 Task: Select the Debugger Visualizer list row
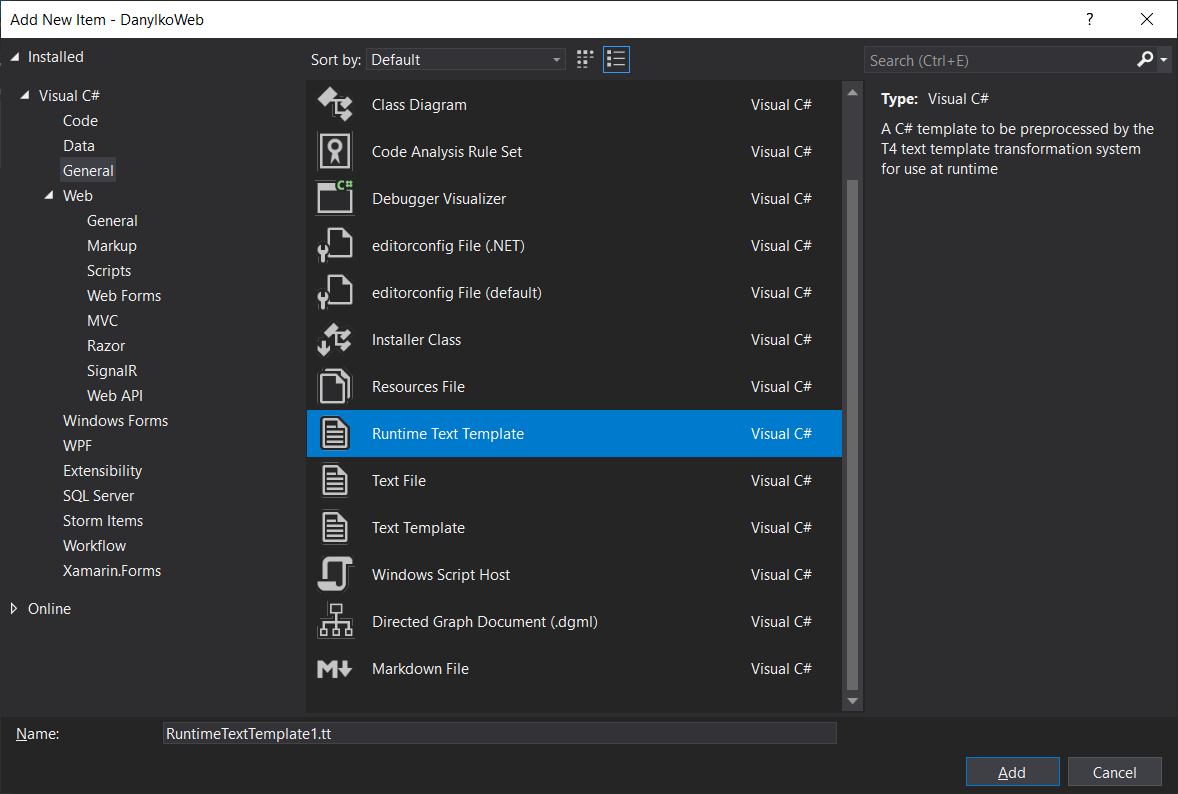click(575, 198)
